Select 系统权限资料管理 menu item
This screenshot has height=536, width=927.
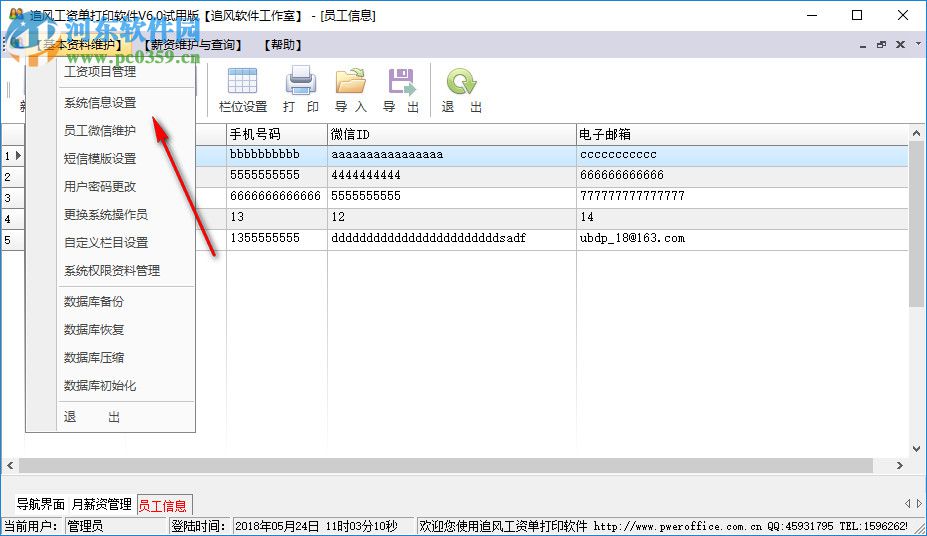112,271
